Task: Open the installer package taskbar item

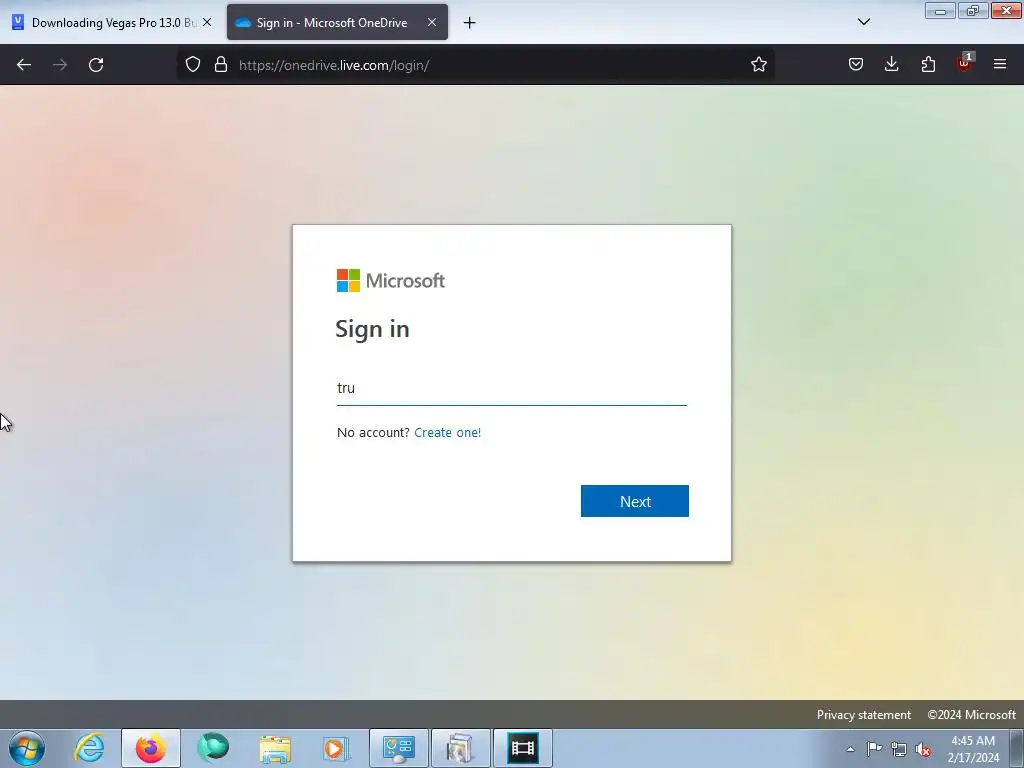Action: pos(460,748)
